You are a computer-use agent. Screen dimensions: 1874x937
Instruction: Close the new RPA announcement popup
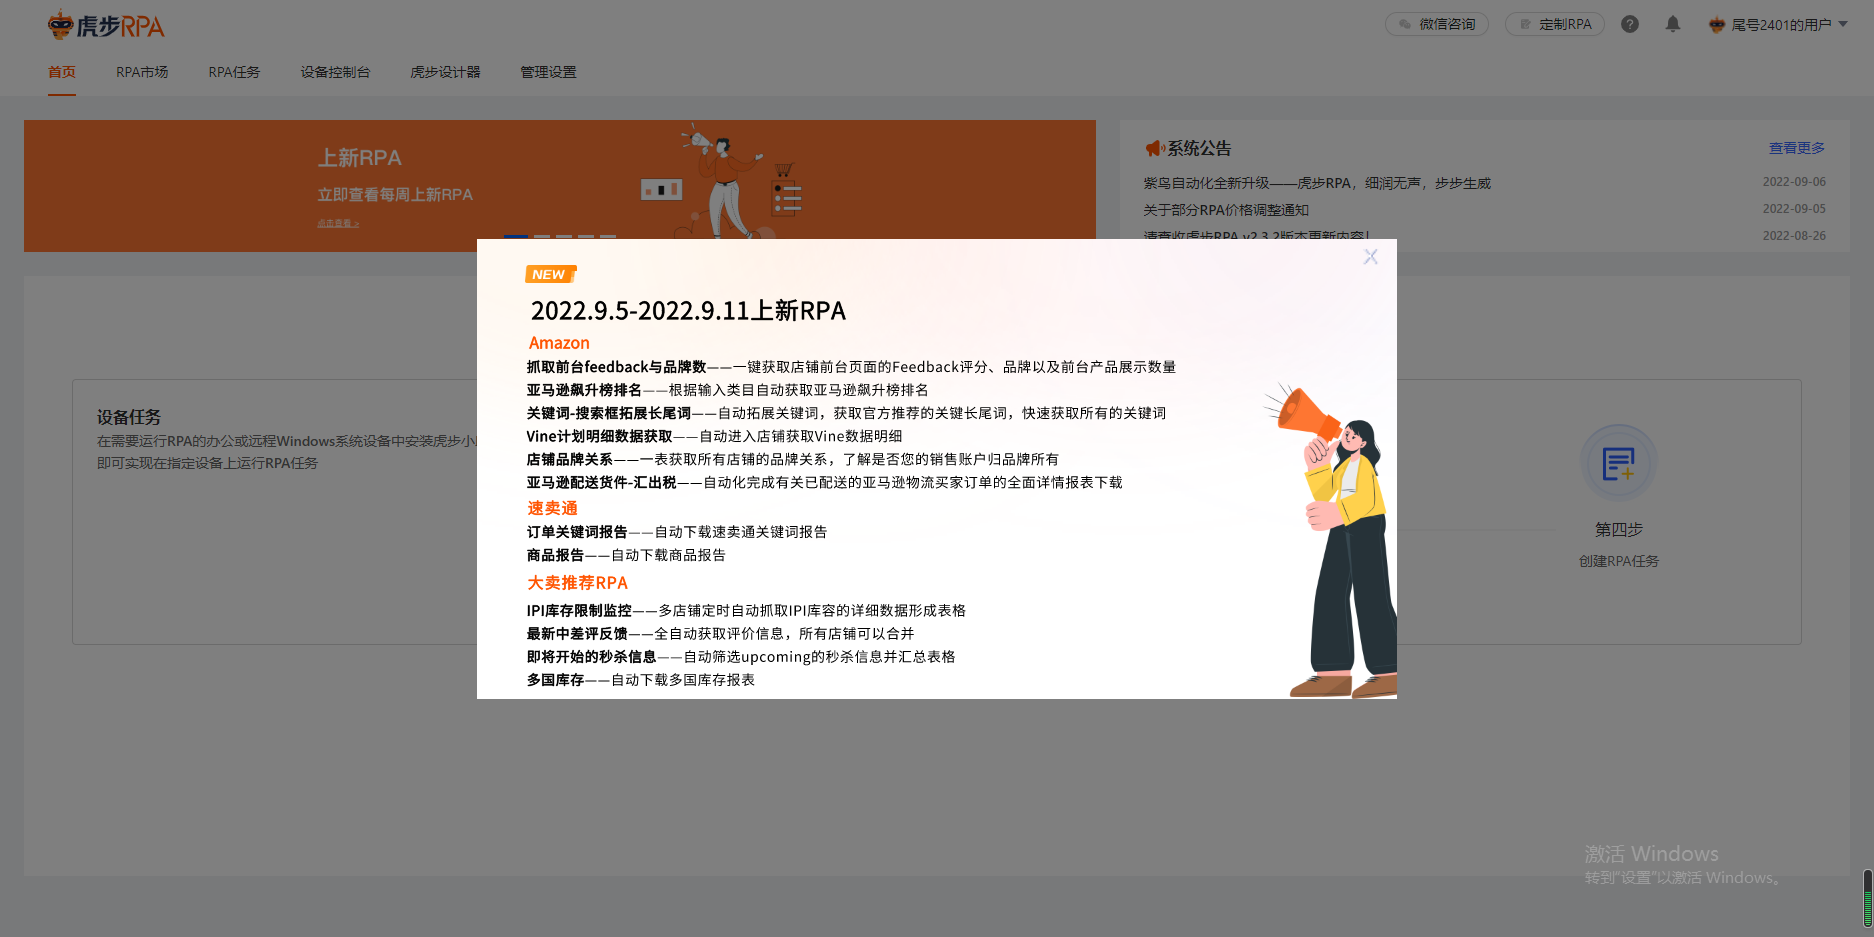pos(1370,257)
